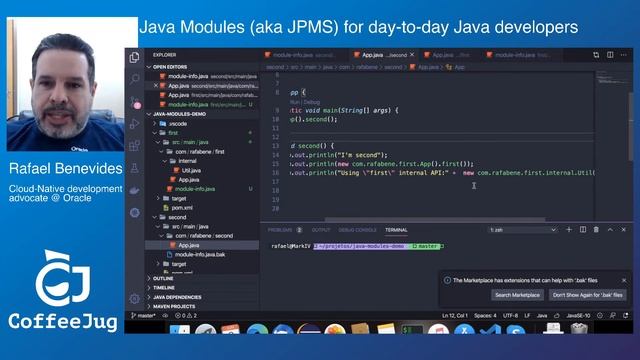Screen dimensions: 640x360
Task: Click the sync changes cloud icon in status bar
Action: [x=165, y=316]
